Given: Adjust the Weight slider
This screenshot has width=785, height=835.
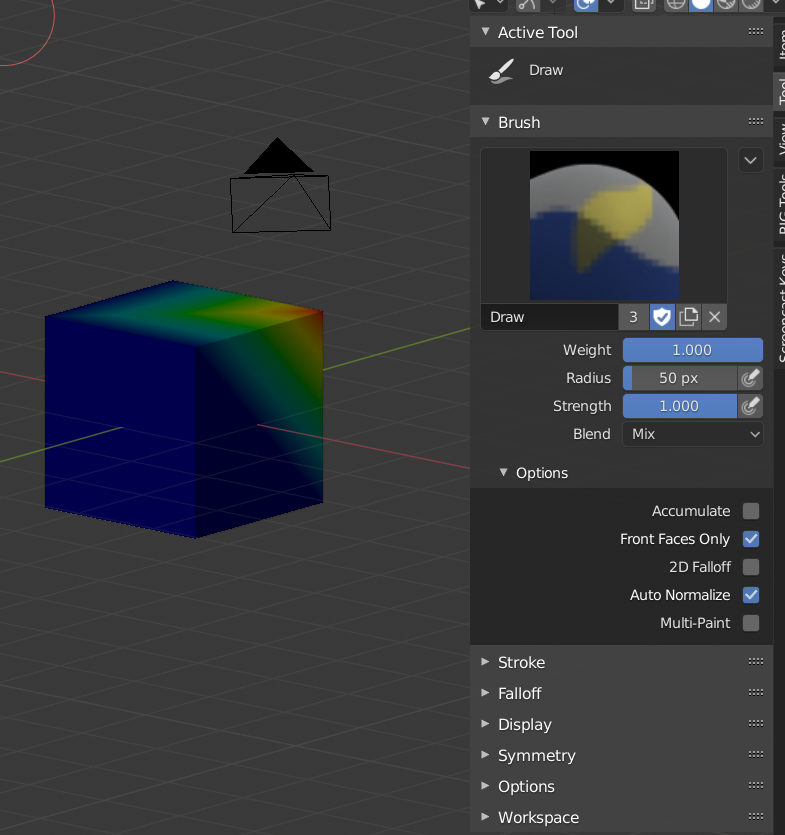Looking at the screenshot, I should coord(693,350).
